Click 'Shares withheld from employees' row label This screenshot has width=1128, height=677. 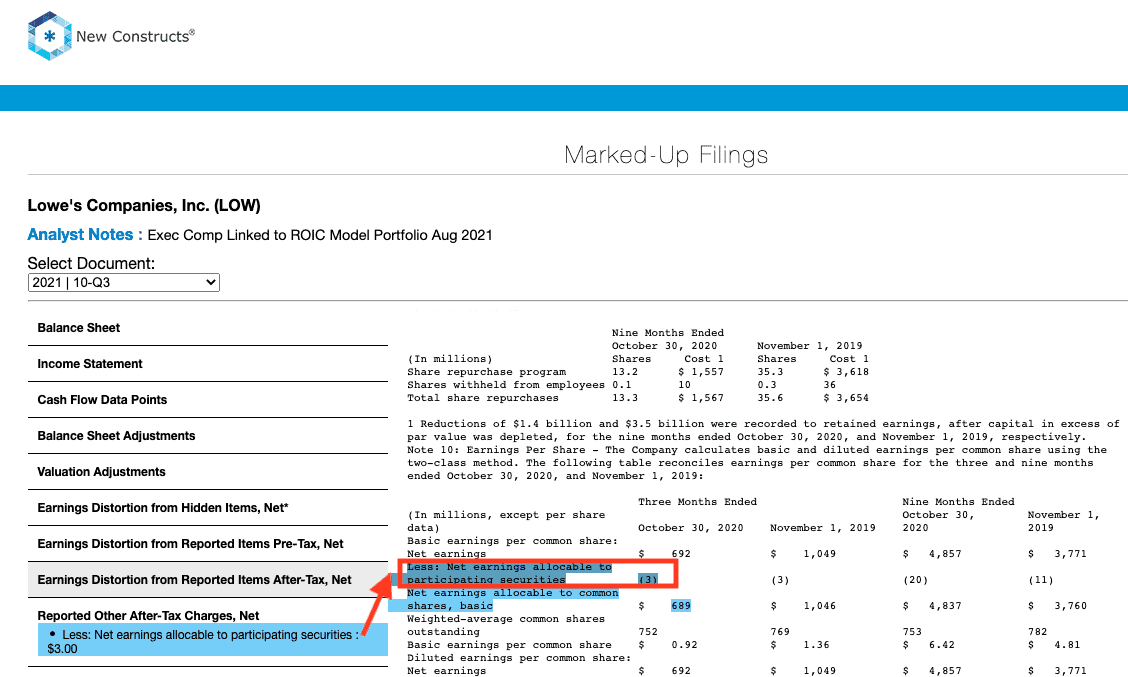click(x=506, y=385)
